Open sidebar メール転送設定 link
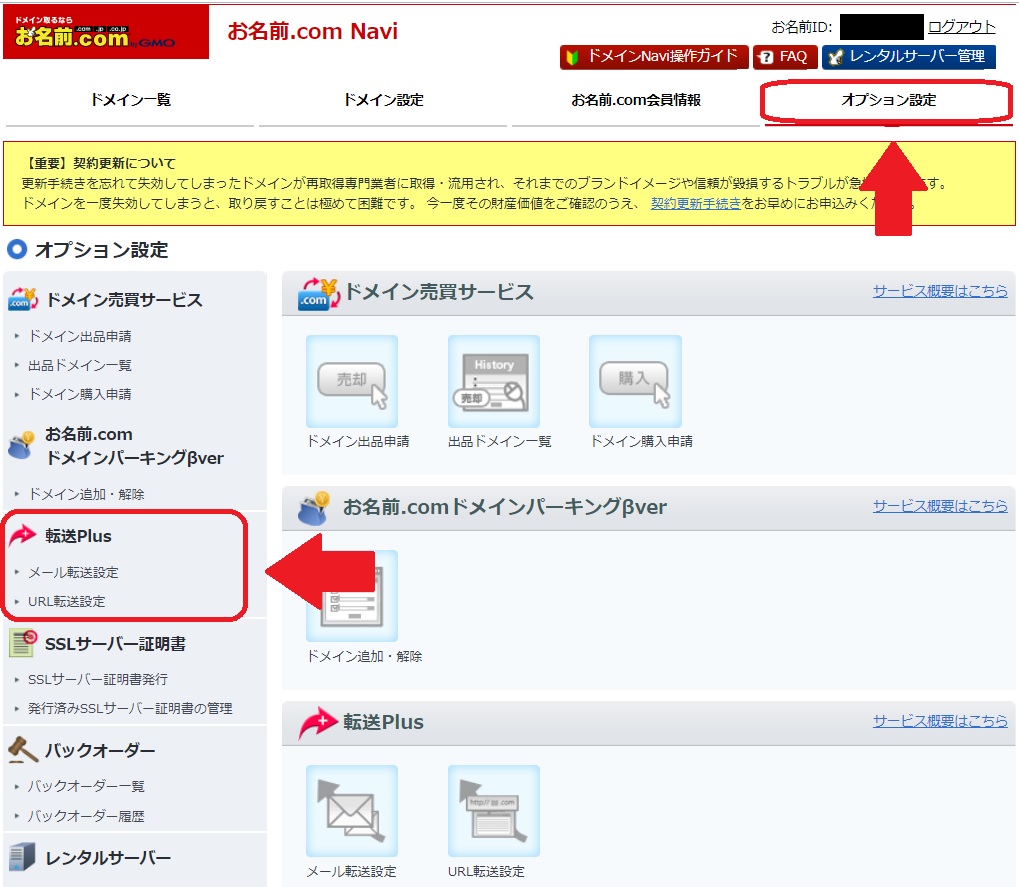 tap(73, 572)
